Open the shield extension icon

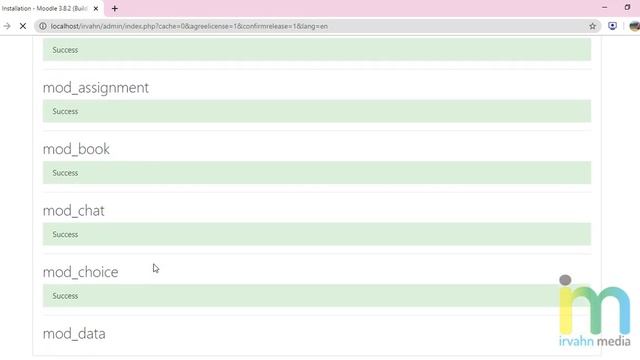click(x=612, y=26)
